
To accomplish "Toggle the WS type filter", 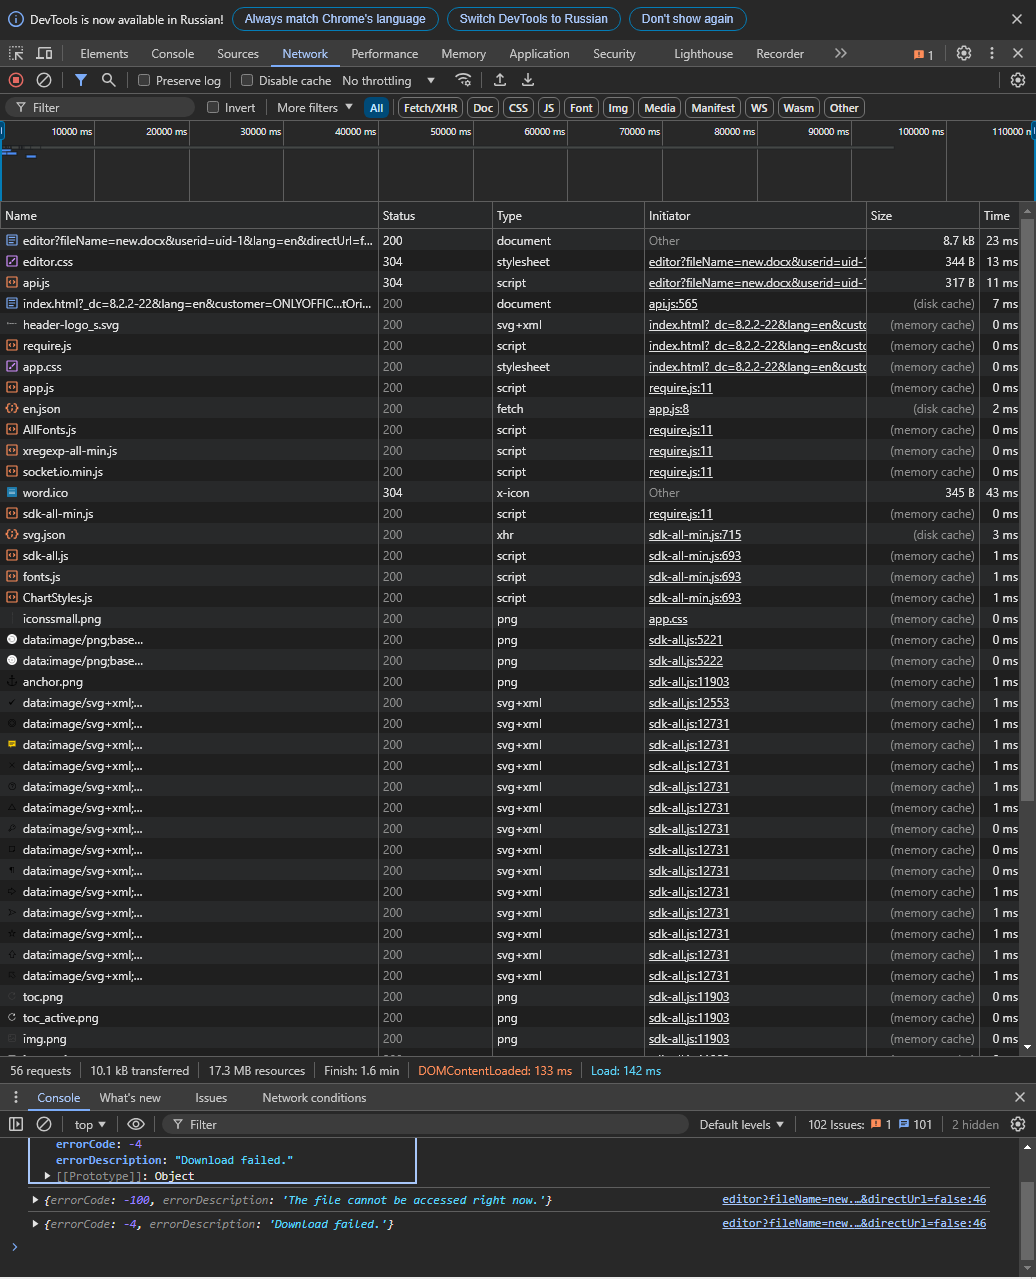I will point(760,108).
